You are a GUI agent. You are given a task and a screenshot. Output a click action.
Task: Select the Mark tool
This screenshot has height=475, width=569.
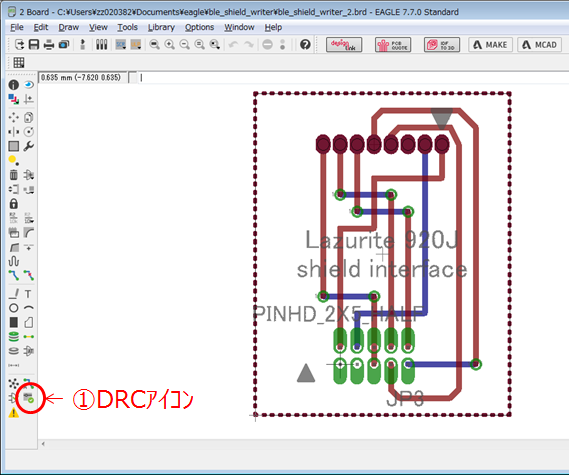pos(29,99)
